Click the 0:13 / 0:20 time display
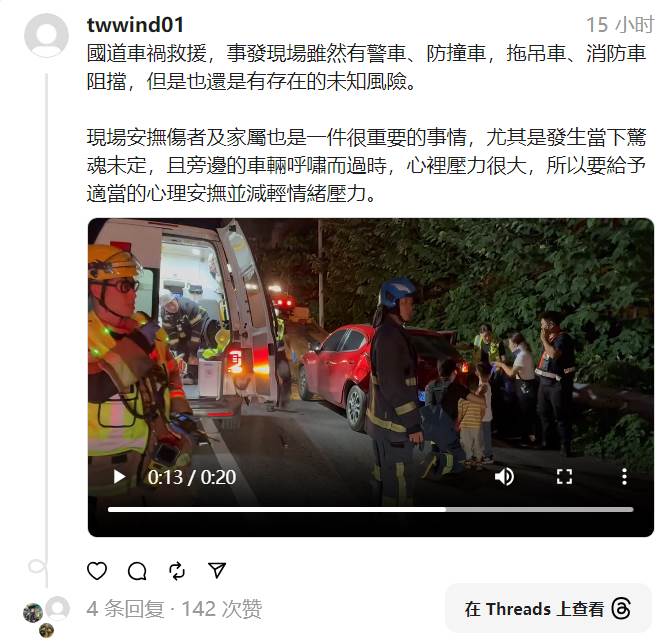Screen dimensions: 670x643 pos(191,477)
